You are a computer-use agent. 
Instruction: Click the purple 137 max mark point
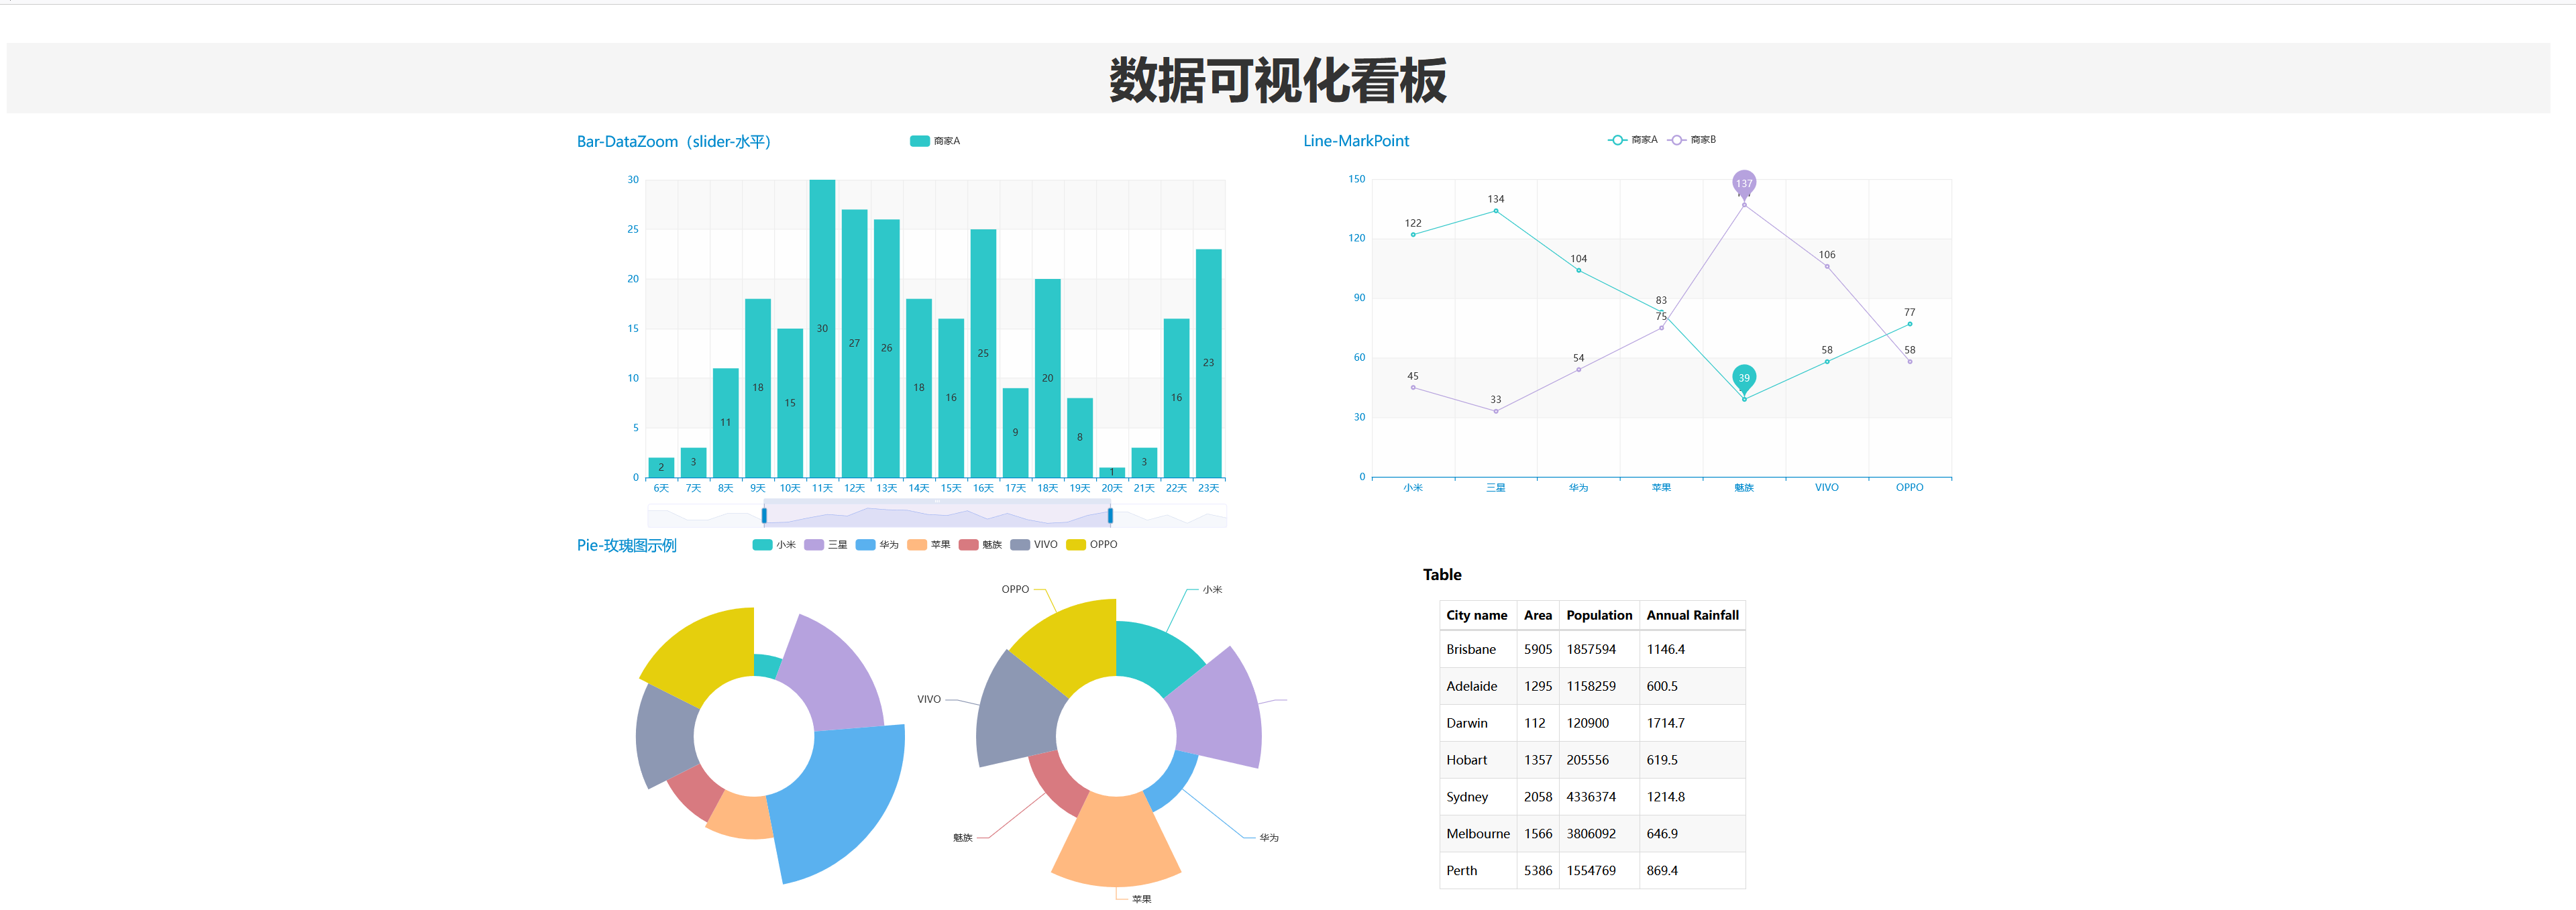pyautogui.click(x=1744, y=182)
